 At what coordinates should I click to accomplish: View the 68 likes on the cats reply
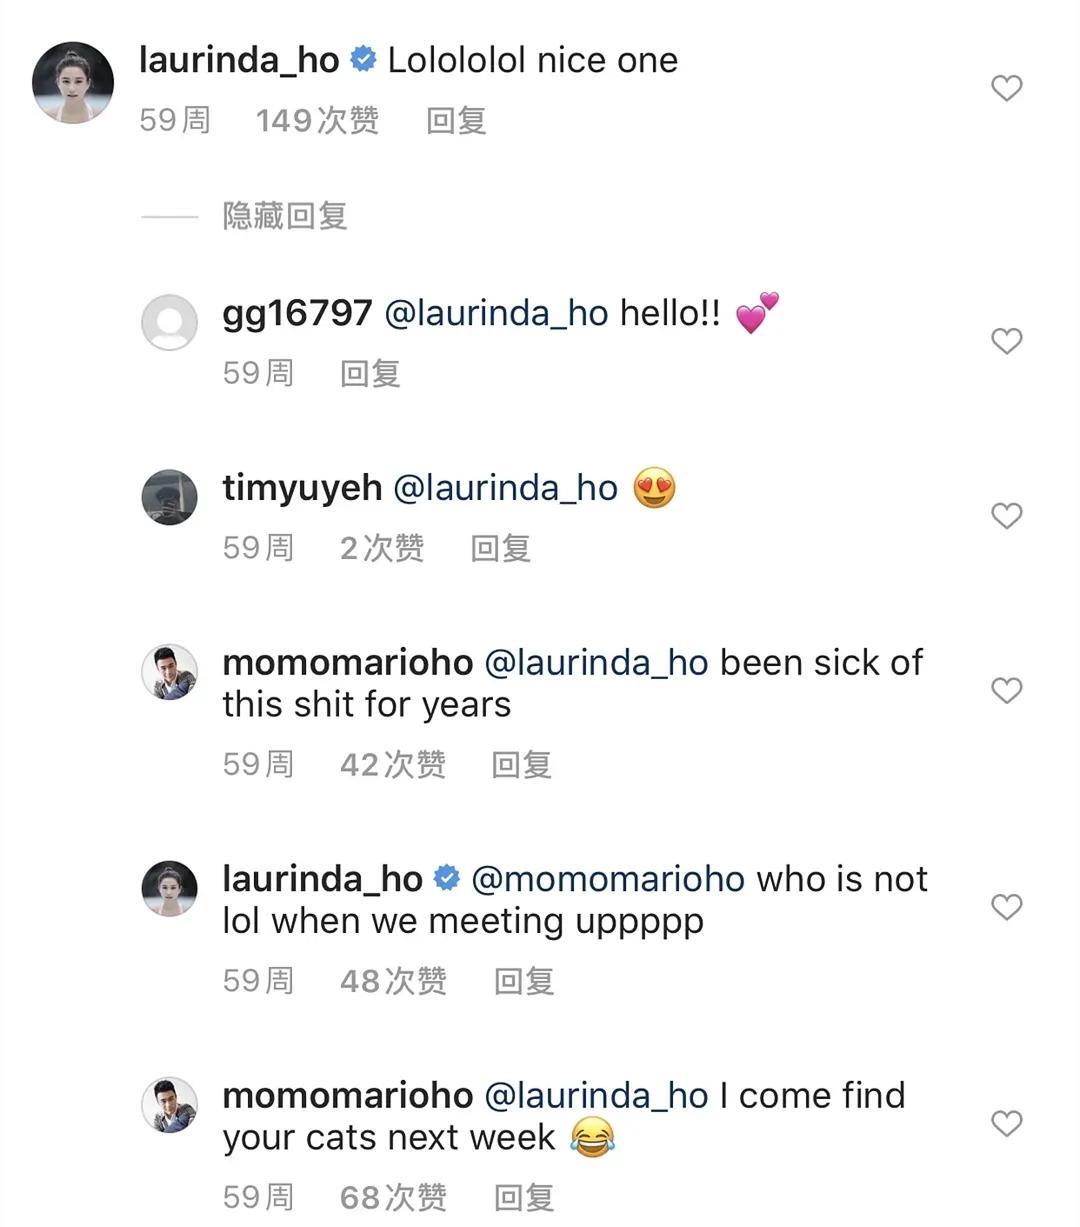point(393,1197)
